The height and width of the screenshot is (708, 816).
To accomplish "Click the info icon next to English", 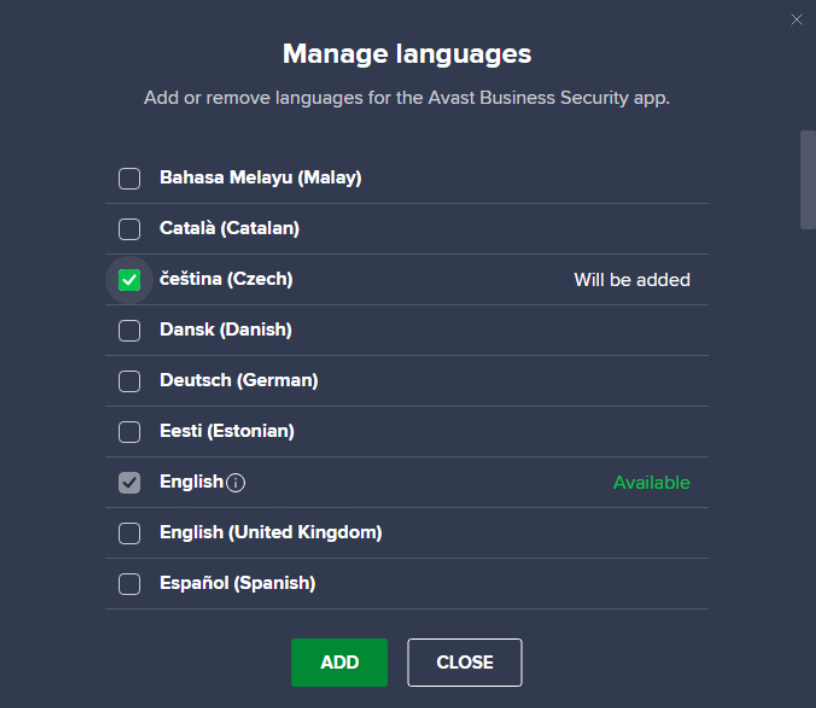I will click(236, 483).
